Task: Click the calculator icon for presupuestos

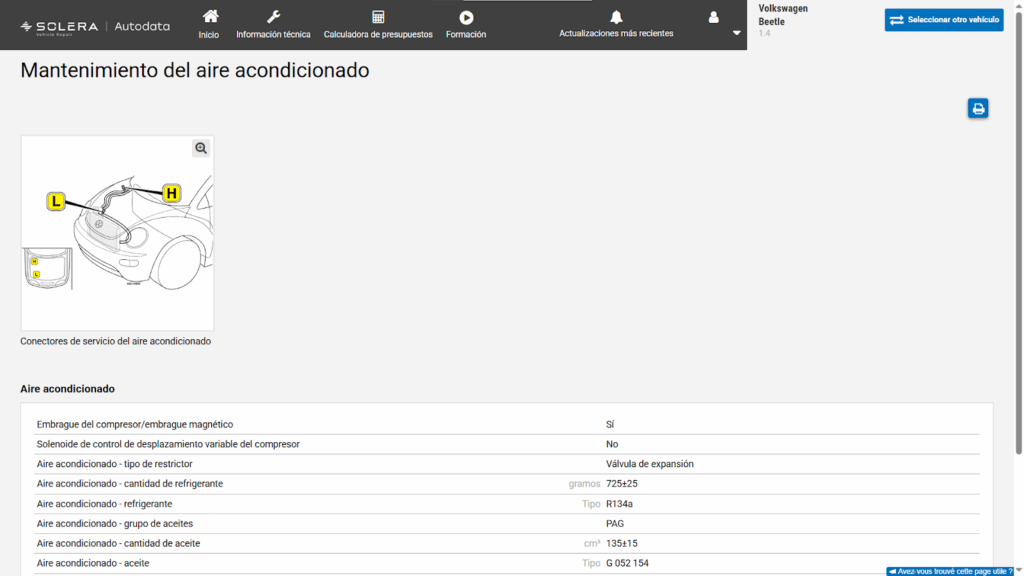Action: [x=378, y=17]
